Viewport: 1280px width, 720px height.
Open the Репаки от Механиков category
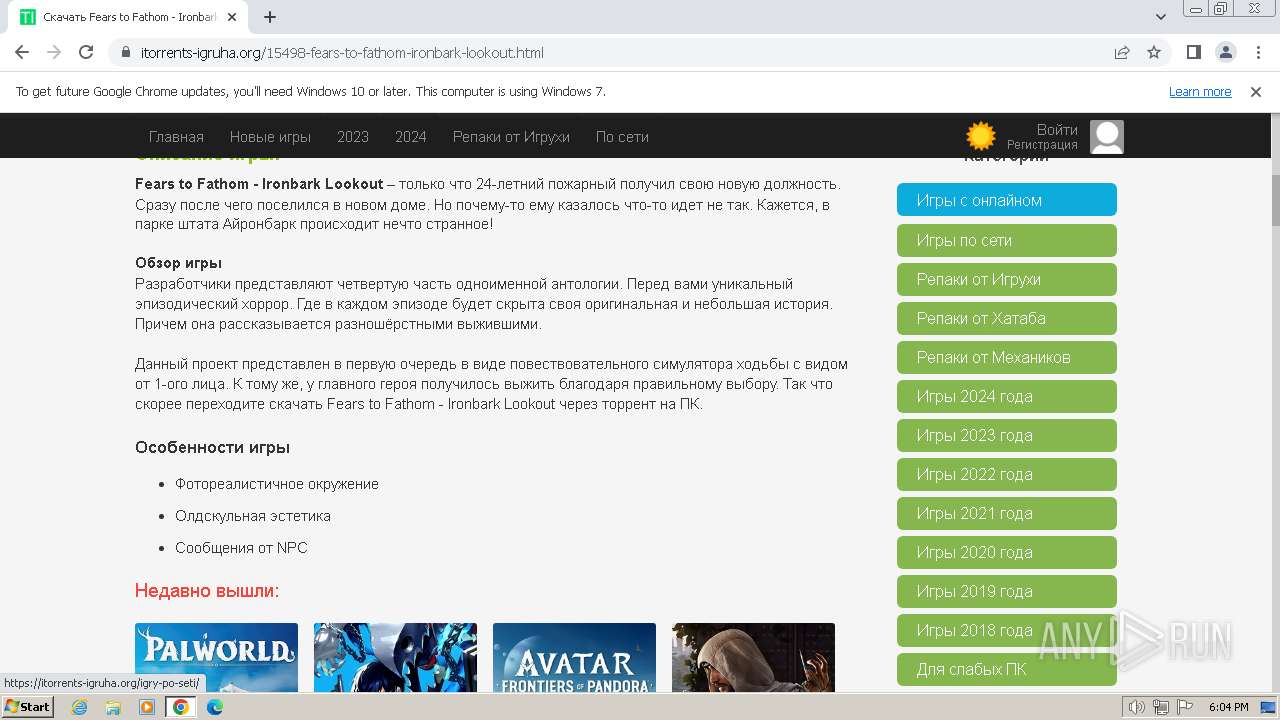tap(1007, 357)
